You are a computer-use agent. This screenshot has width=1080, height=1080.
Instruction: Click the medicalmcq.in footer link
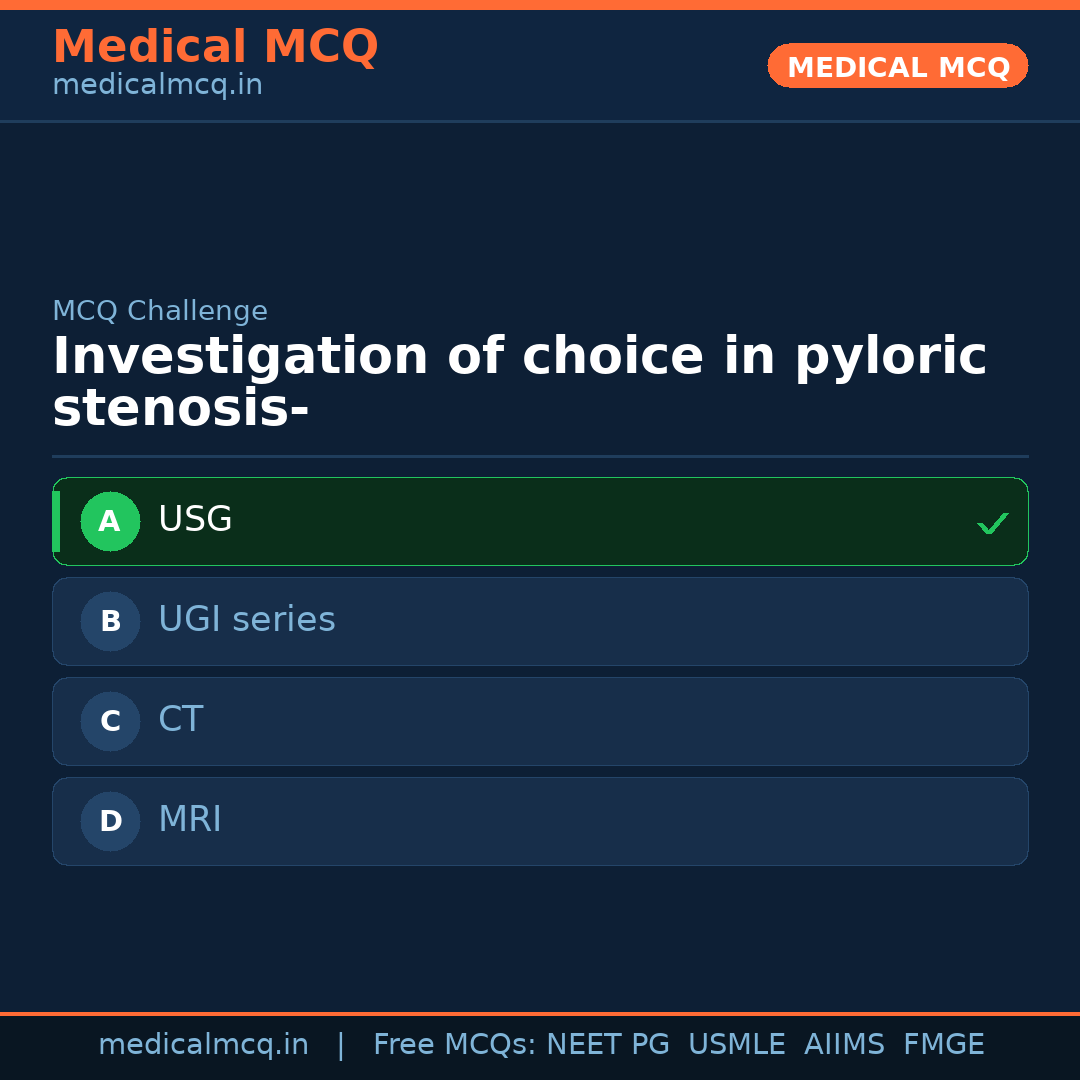(204, 1044)
